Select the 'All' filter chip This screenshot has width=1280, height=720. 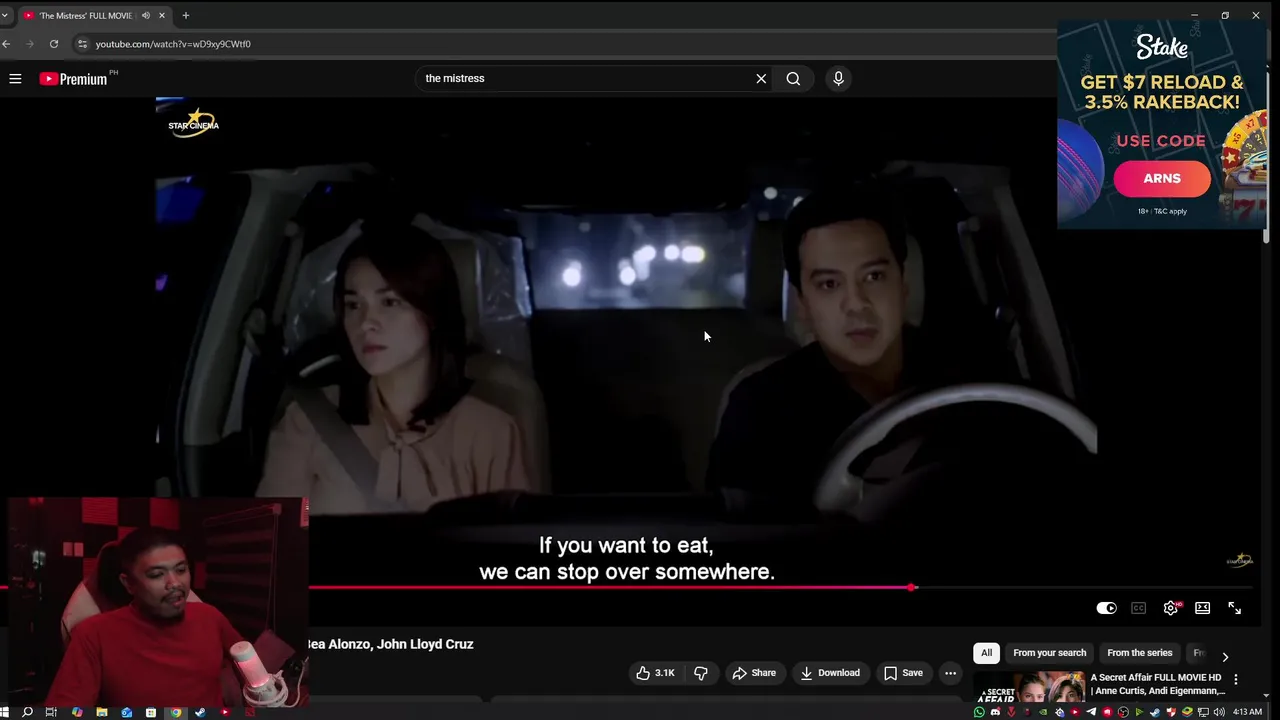986,653
